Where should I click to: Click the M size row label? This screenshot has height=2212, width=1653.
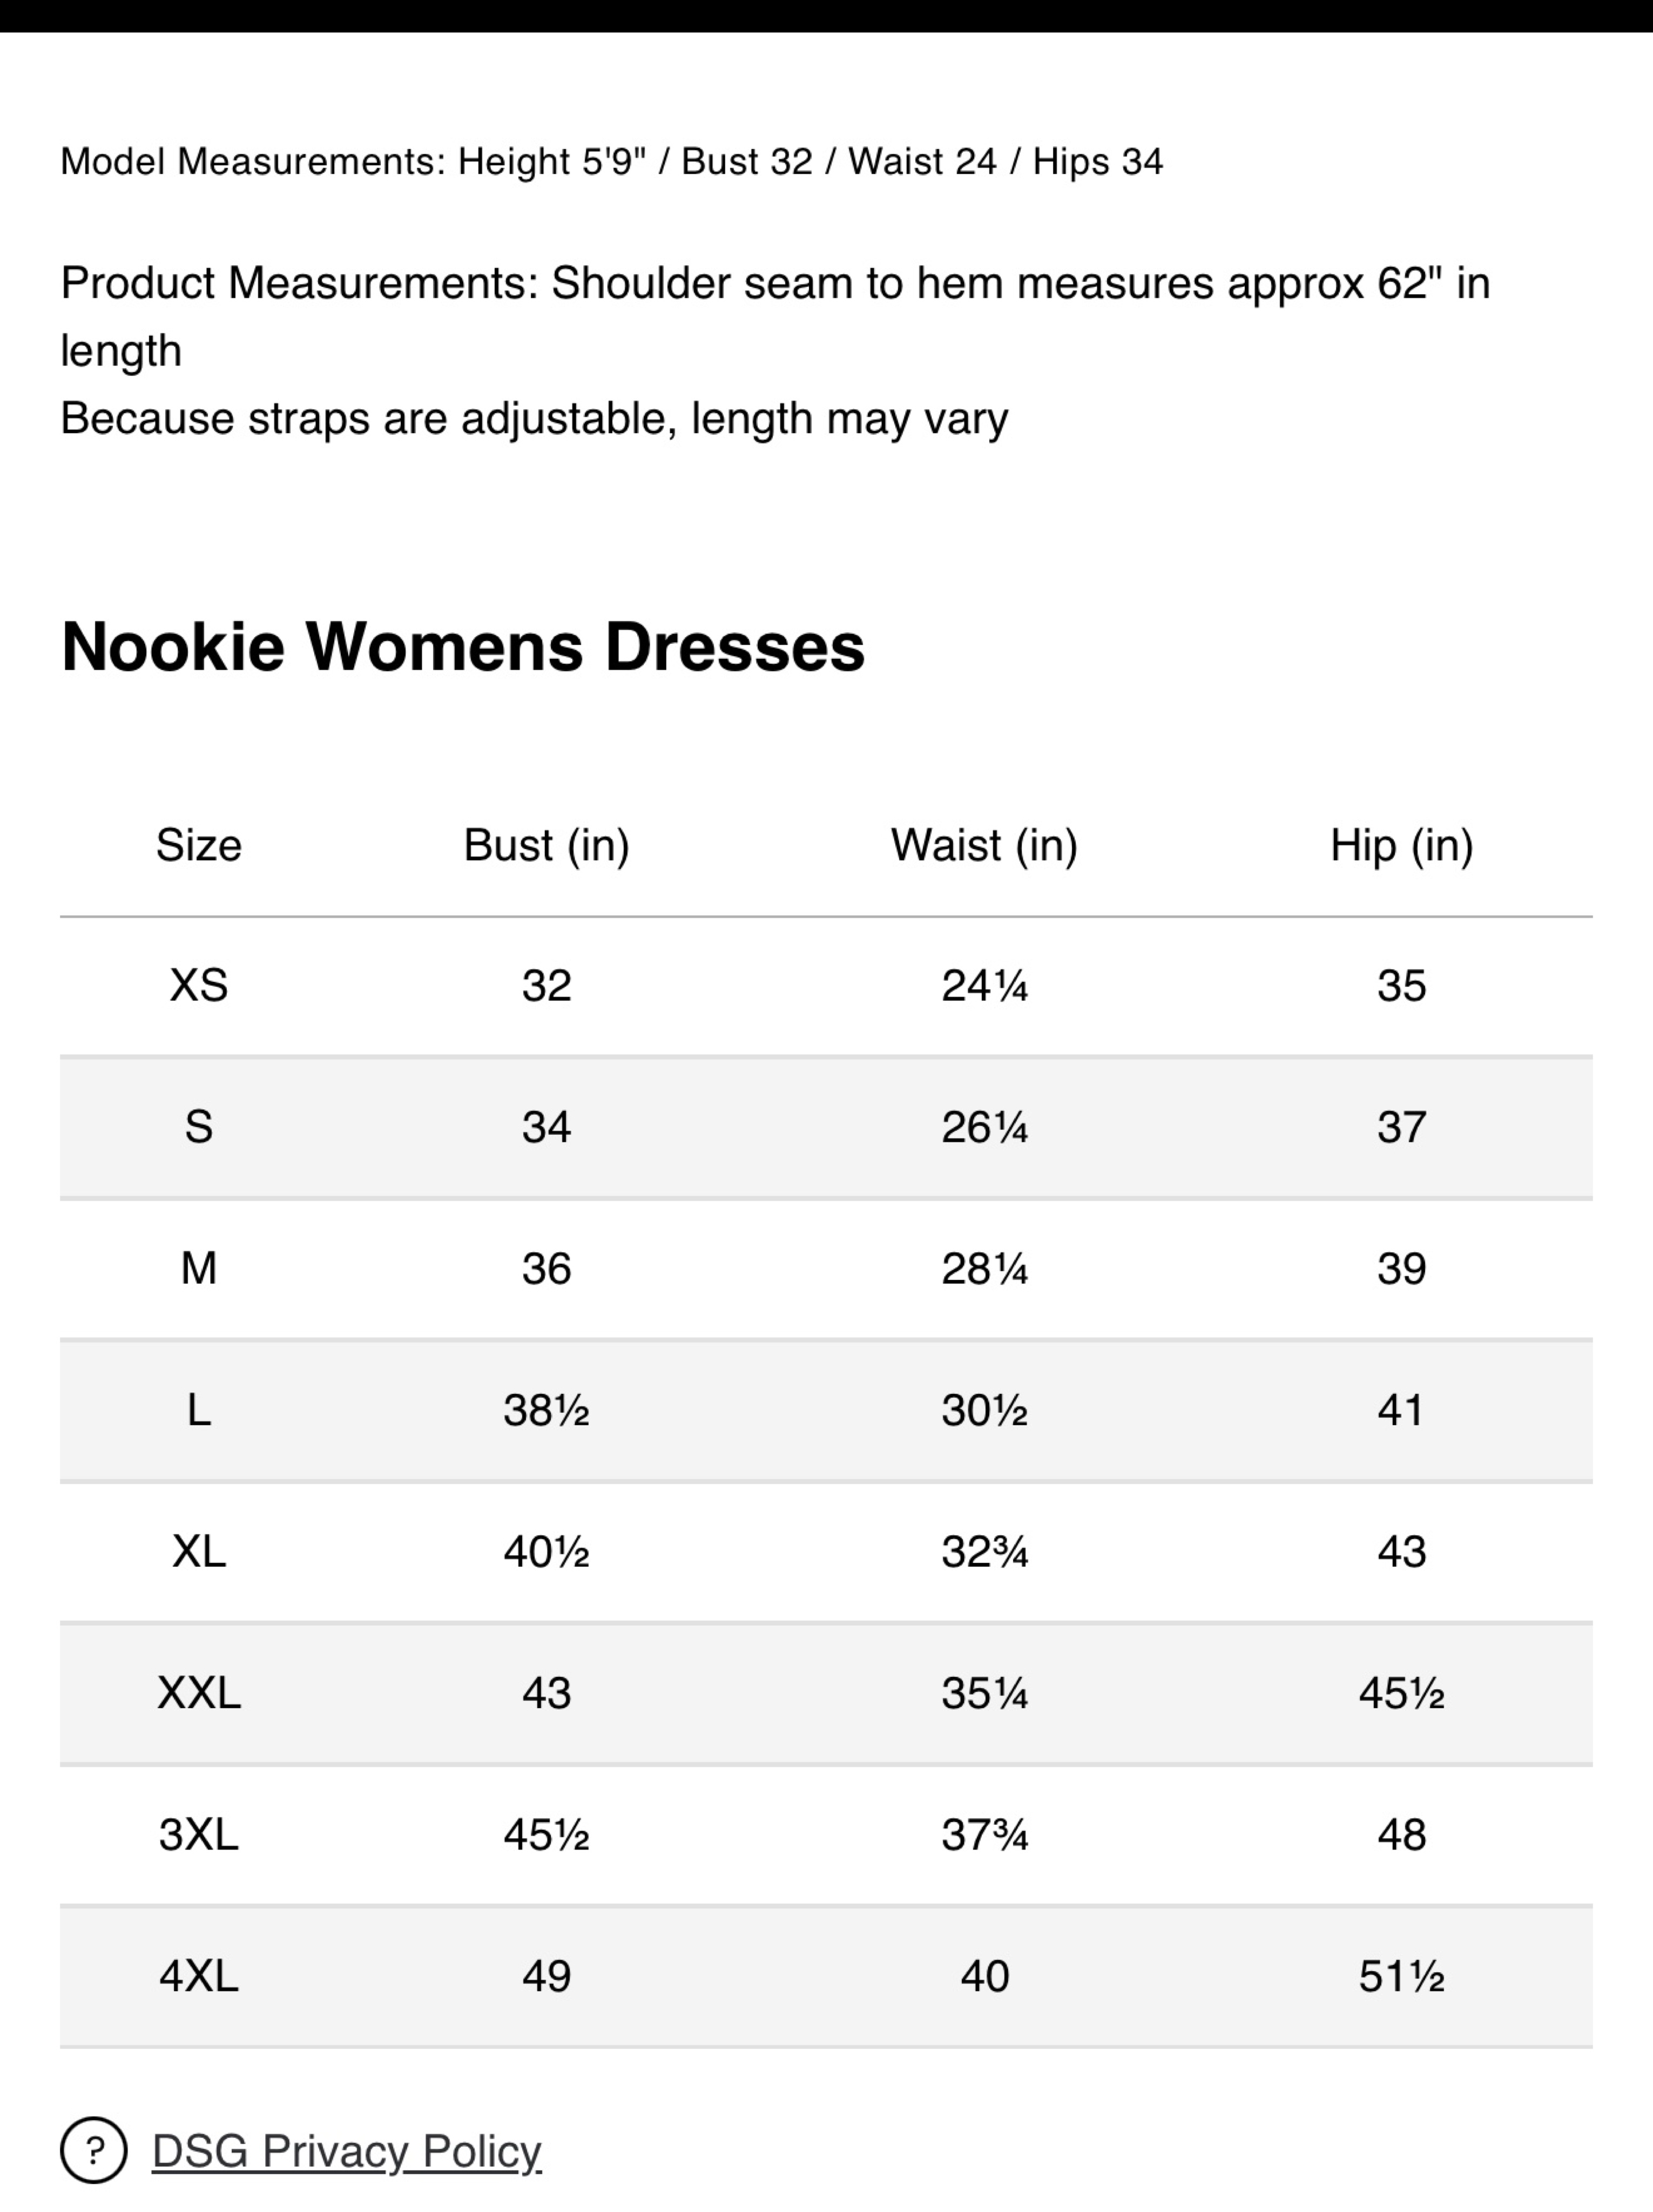point(199,1269)
